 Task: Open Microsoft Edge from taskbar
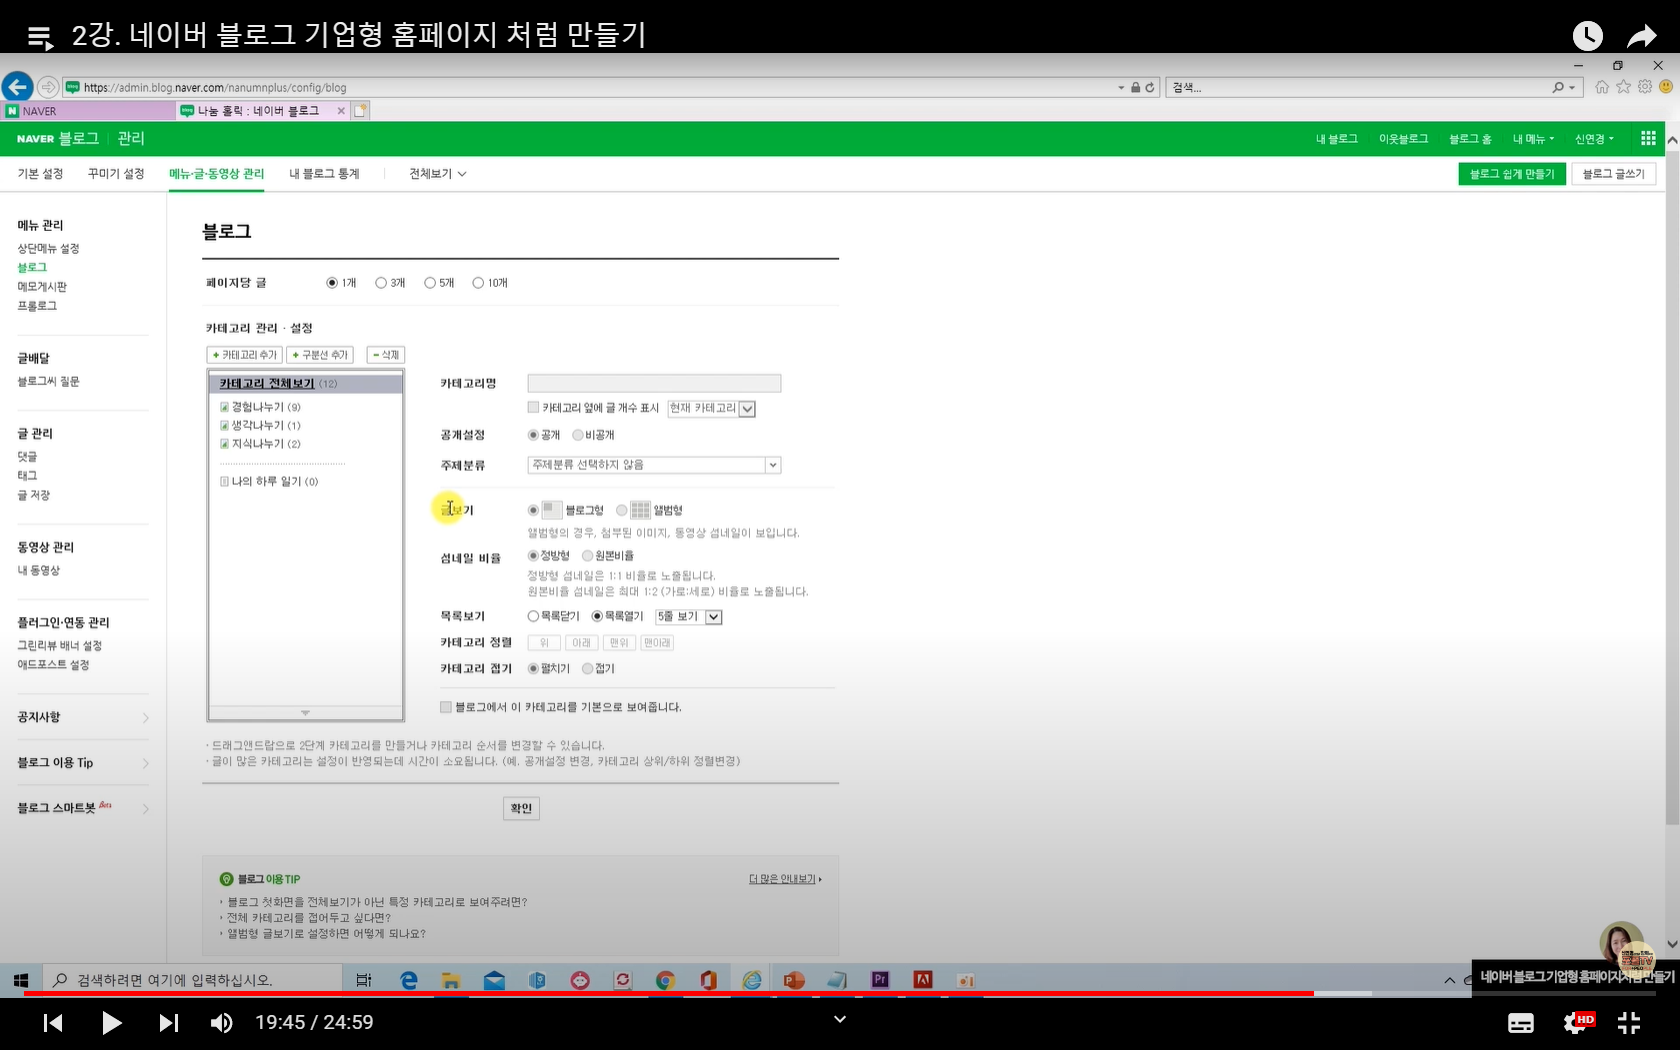(x=408, y=980)
